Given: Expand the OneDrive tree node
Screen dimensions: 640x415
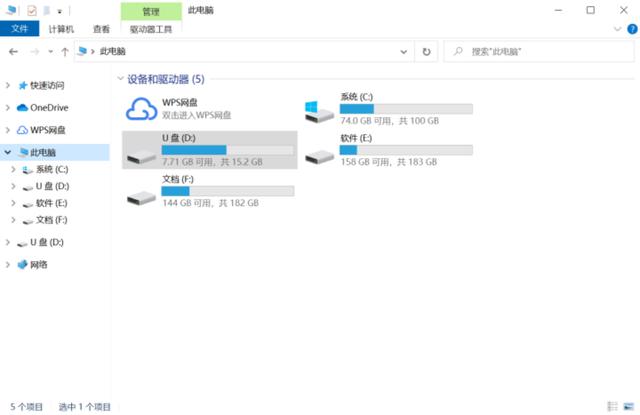Looking at the screenshot, I should pyautogui.click(x=9, y=107).
